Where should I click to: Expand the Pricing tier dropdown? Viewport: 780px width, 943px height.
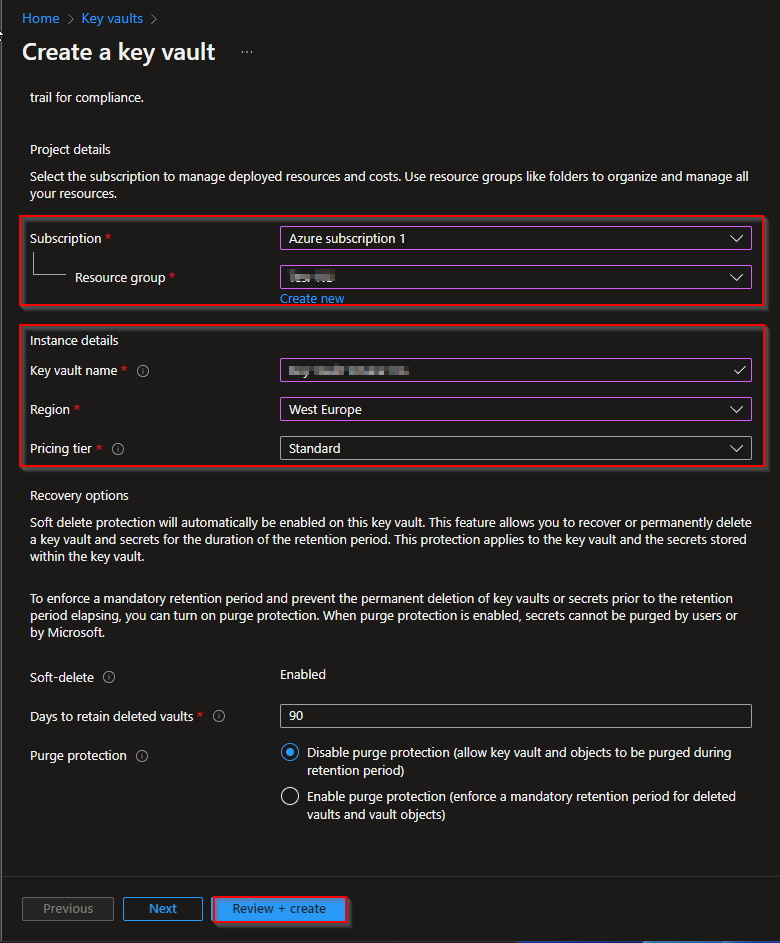coord(515,448)
